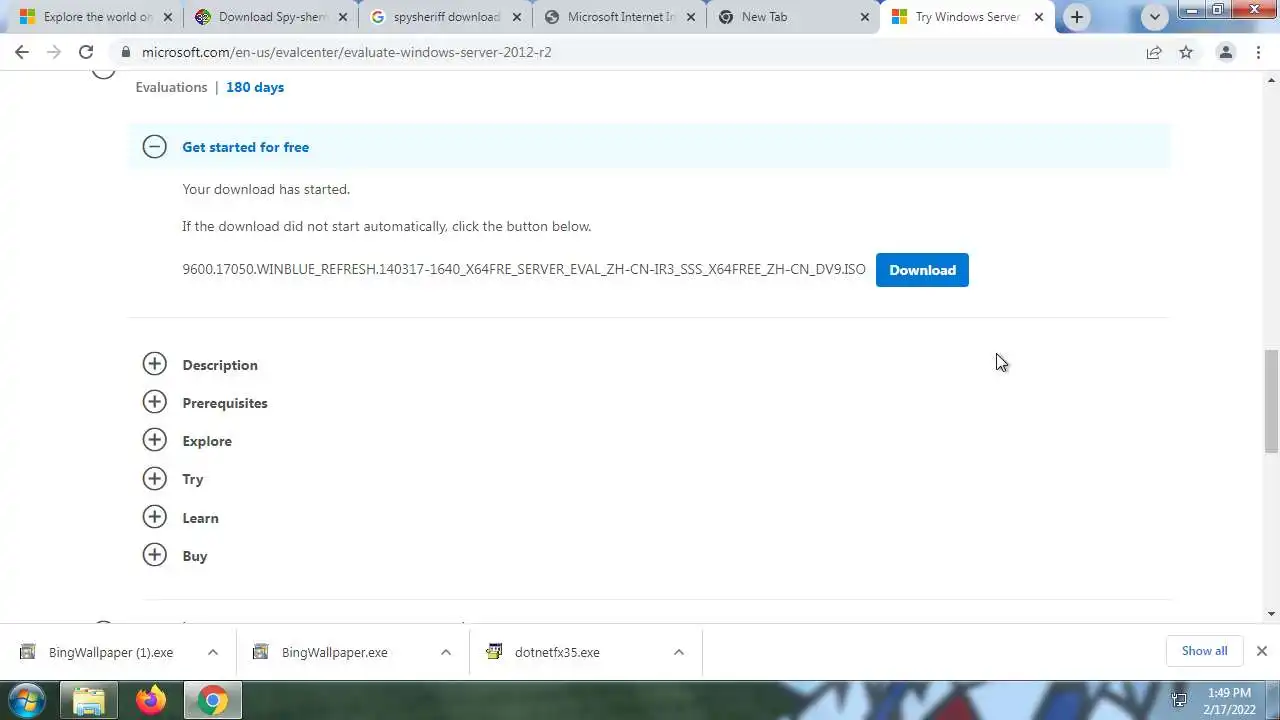Launch Firefox from the taskbar

click(x=152, y=701)
